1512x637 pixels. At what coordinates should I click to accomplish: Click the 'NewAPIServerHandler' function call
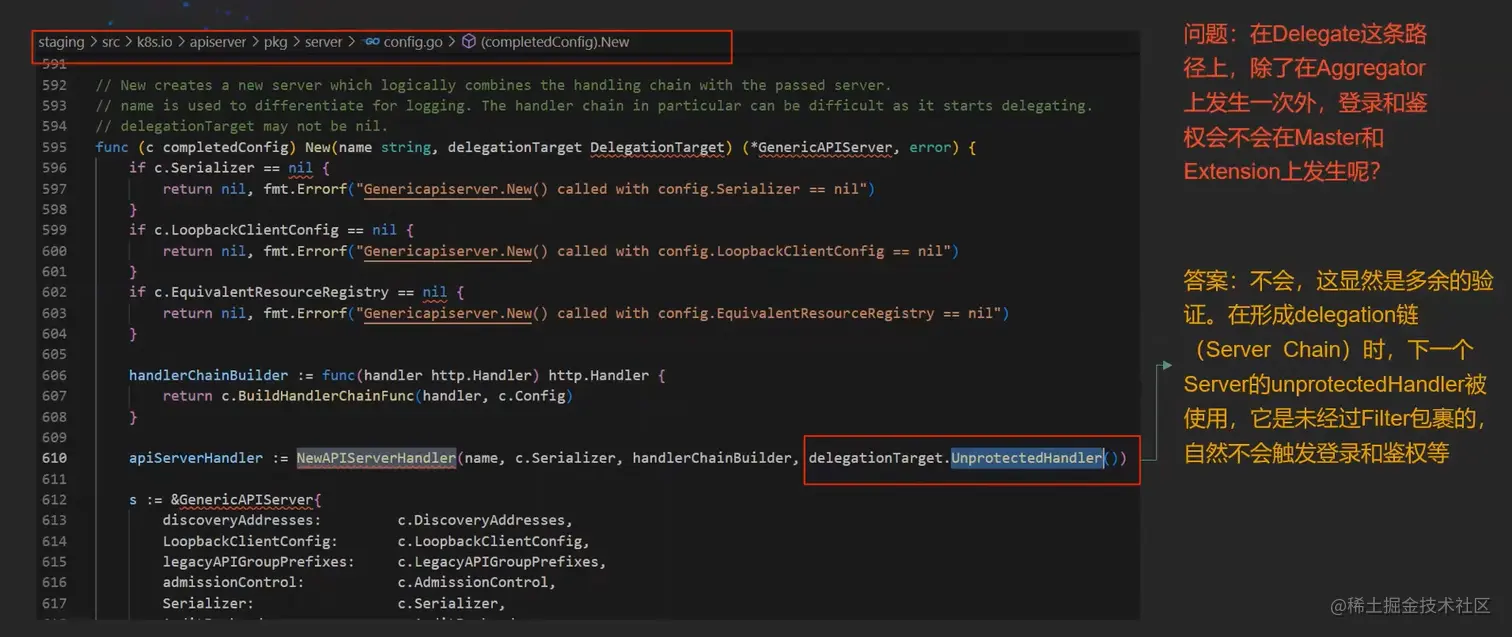[x=376, y=458]
